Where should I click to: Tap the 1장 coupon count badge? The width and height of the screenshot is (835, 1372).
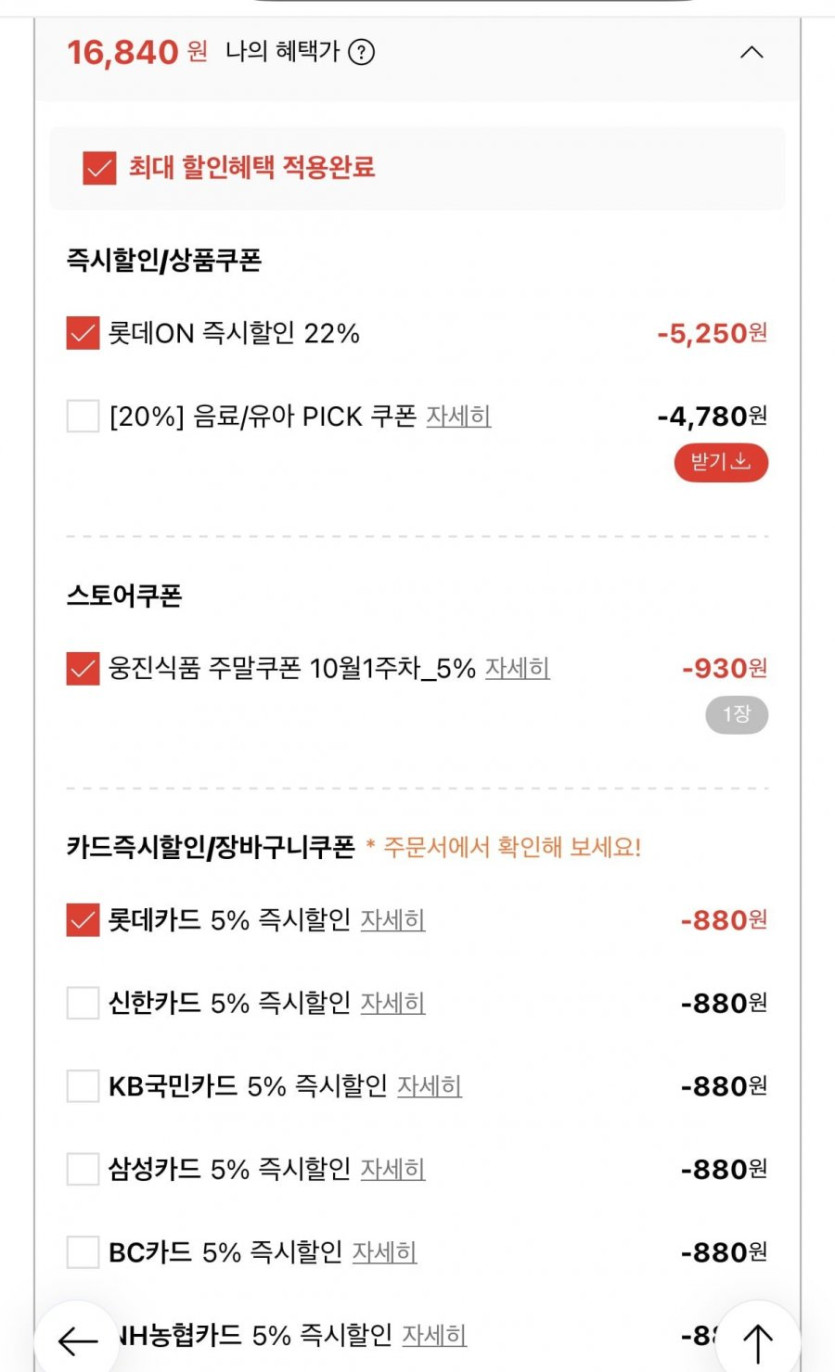click(736, 715)
